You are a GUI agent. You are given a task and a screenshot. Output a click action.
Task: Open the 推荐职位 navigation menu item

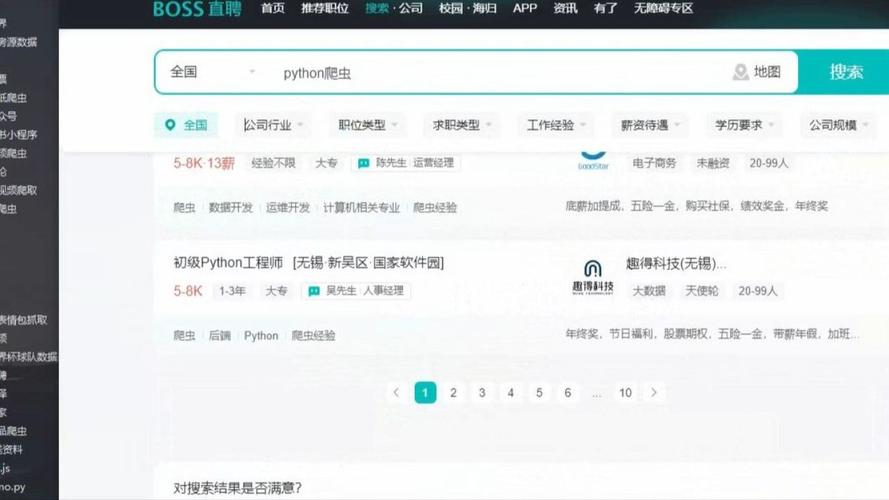325,8
